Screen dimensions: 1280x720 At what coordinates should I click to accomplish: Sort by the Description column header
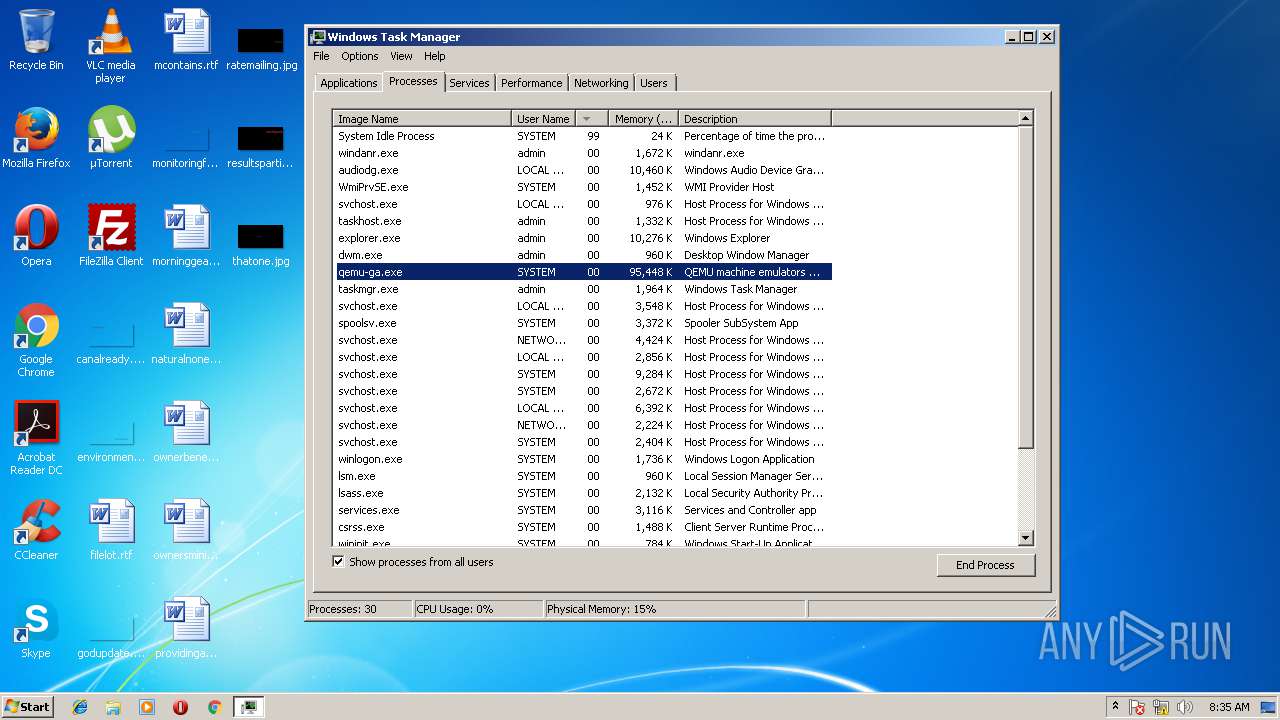tap(755, 119)
